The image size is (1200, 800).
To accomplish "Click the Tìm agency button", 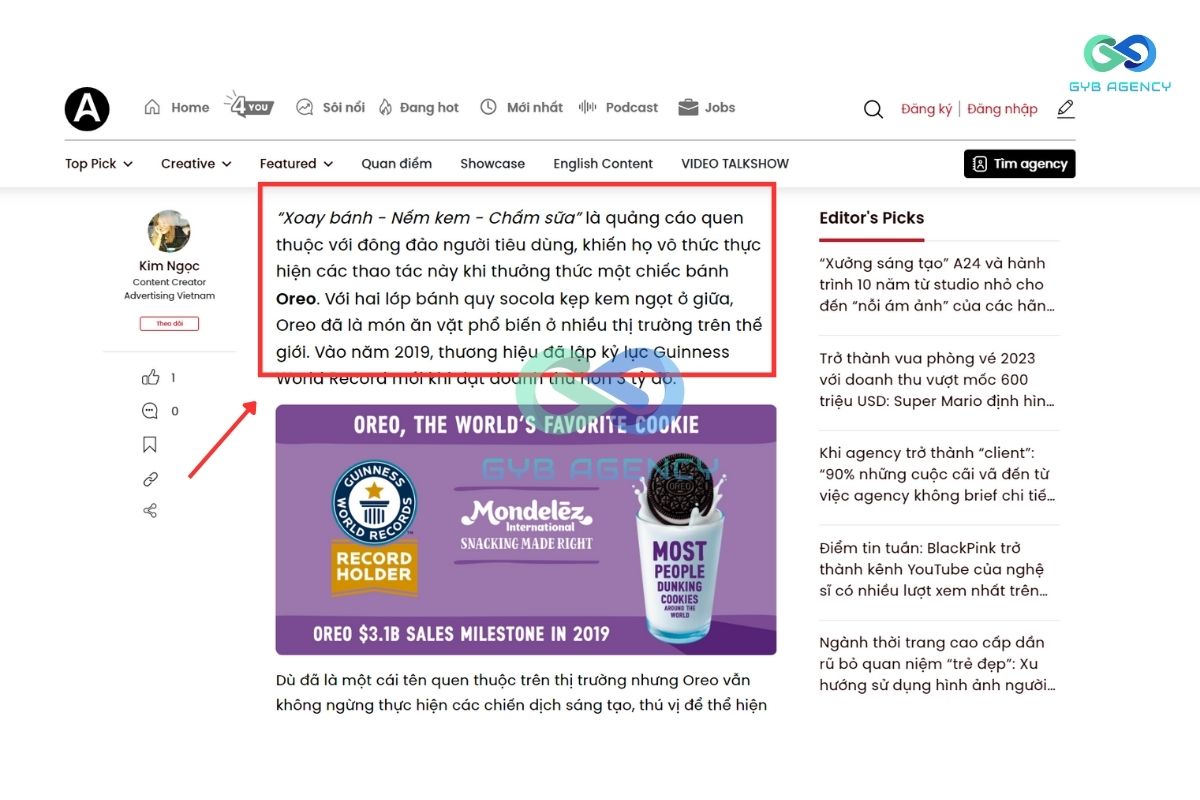I will 1020,164.
